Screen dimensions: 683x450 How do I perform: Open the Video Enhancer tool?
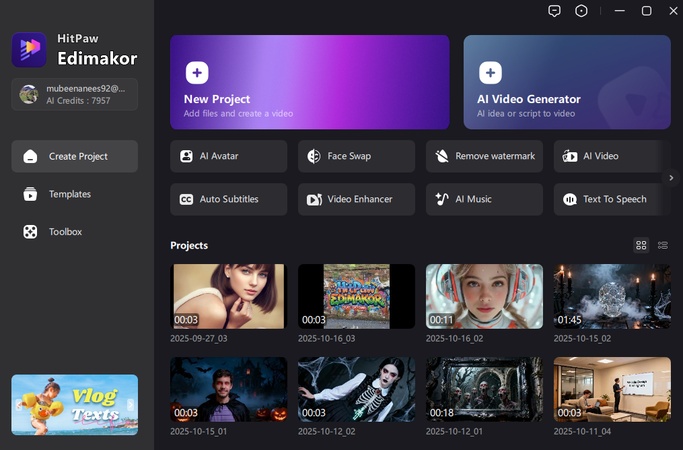(356, 199)
